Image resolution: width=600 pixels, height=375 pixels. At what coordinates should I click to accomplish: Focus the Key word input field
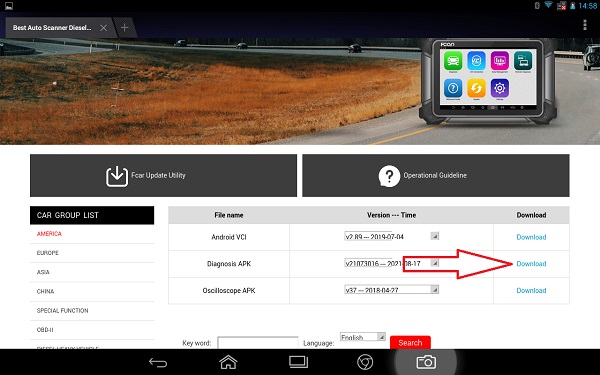pos(258,343)
